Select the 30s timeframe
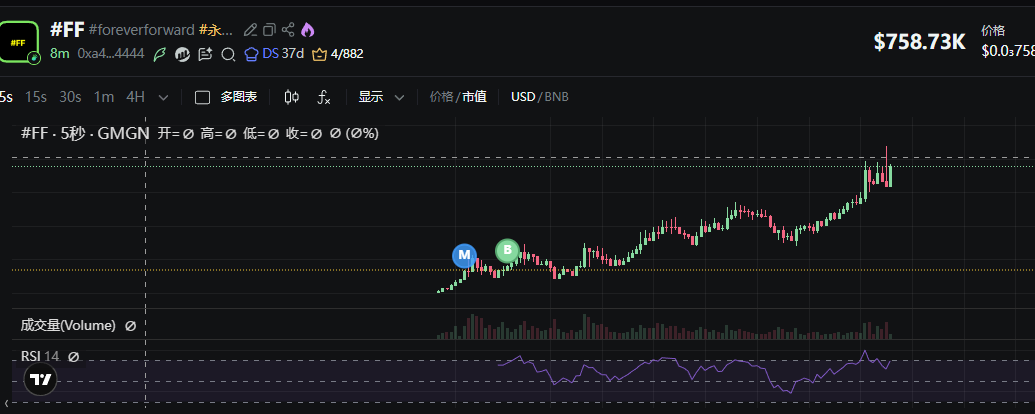 coord(70,97)
